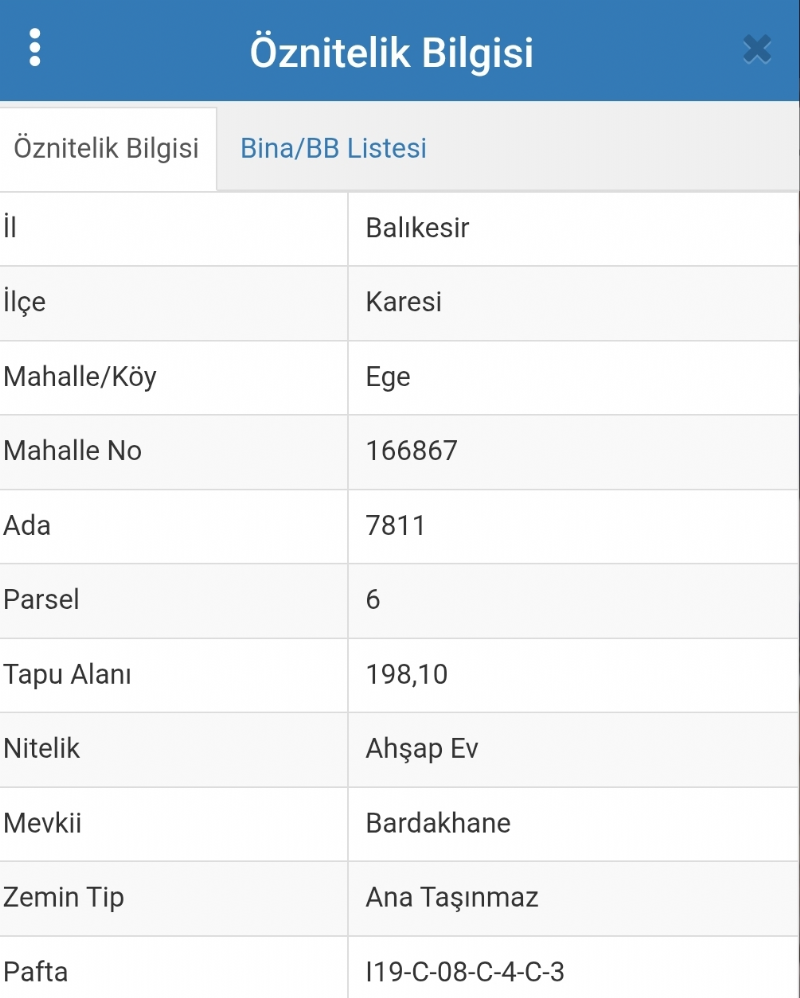Image resolution: width=800 pixels, height=998 pixels.
Task: Switch to the Bina/BB Listesi tab
Action: 333,148
